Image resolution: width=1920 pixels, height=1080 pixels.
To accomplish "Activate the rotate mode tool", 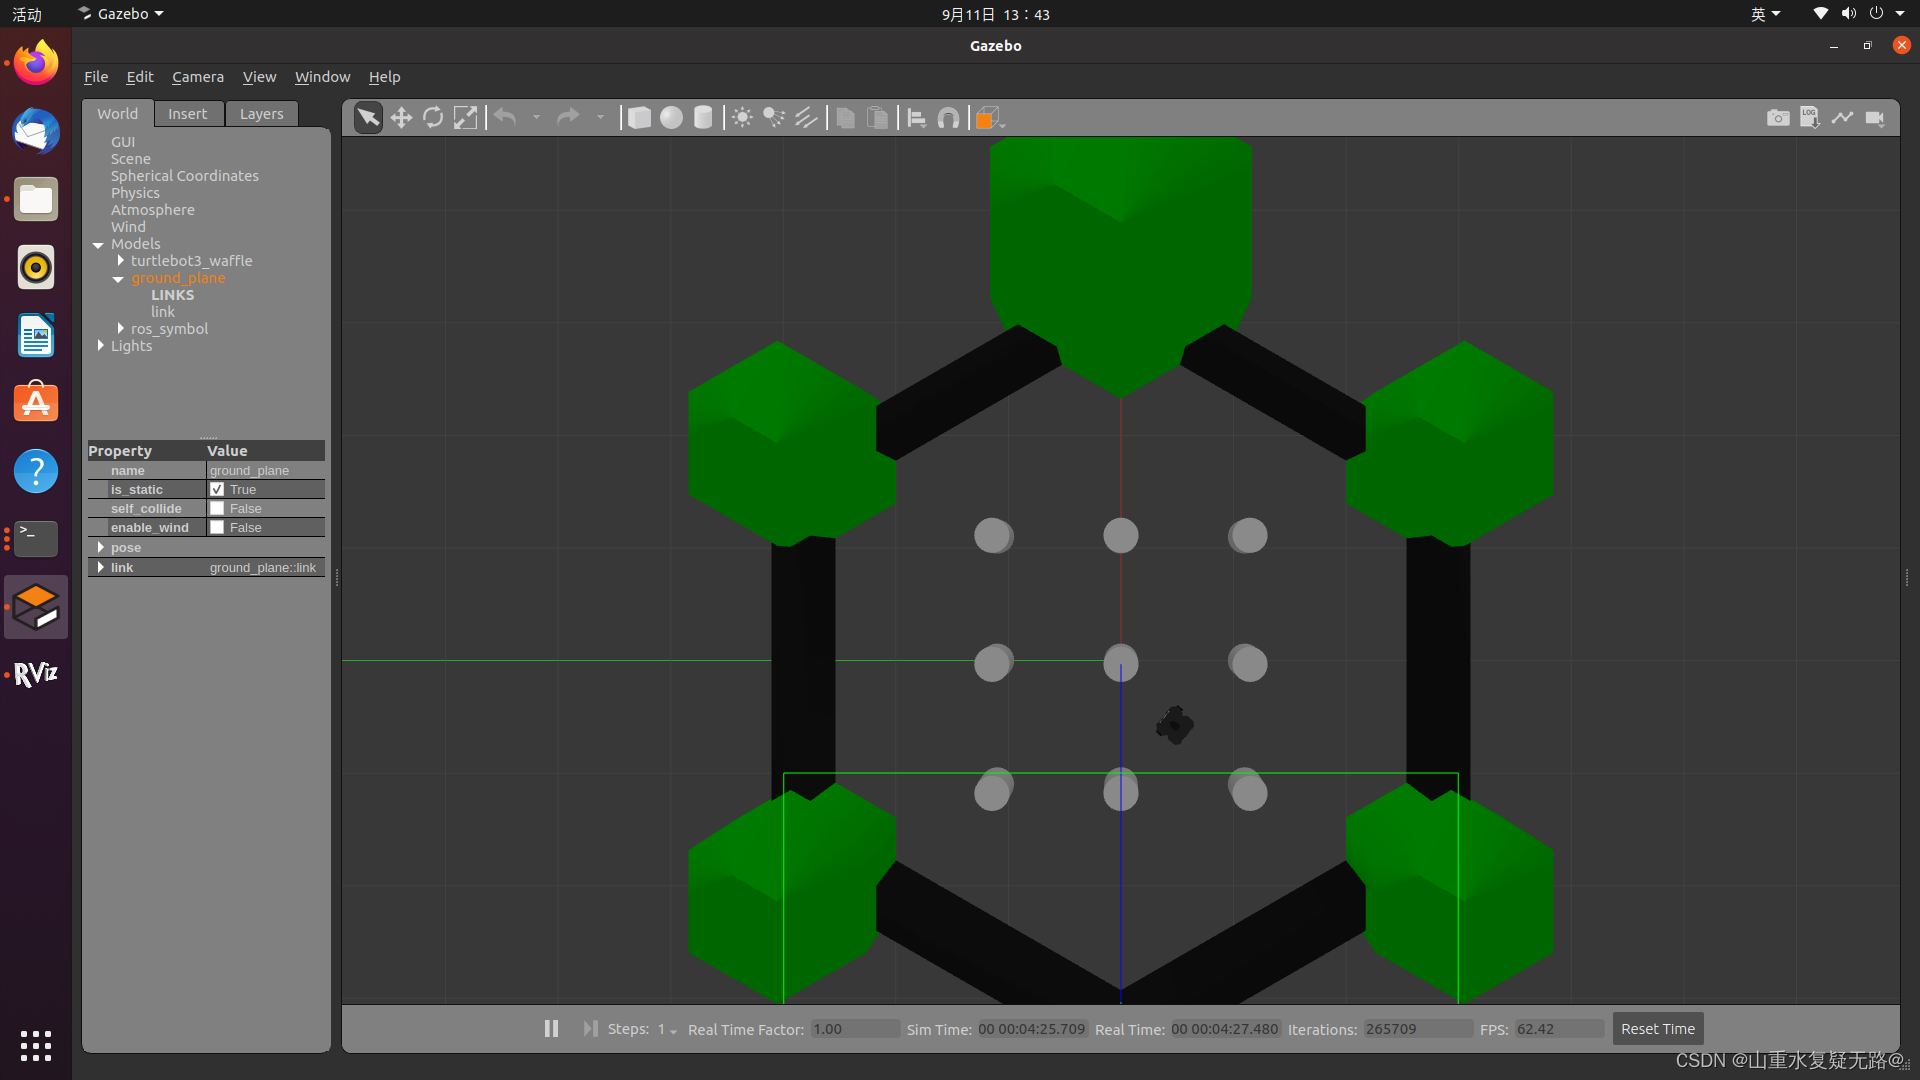I will (x=433, y=118).
